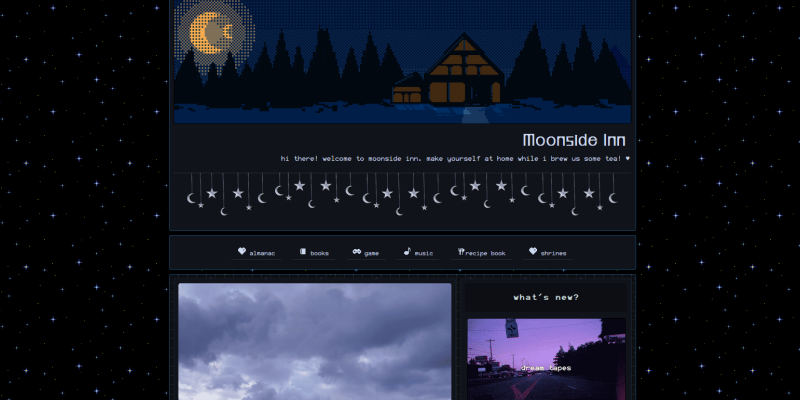Click the "what's new?" heading
This screenshot has width=800, height=400.
pos(546,297)
